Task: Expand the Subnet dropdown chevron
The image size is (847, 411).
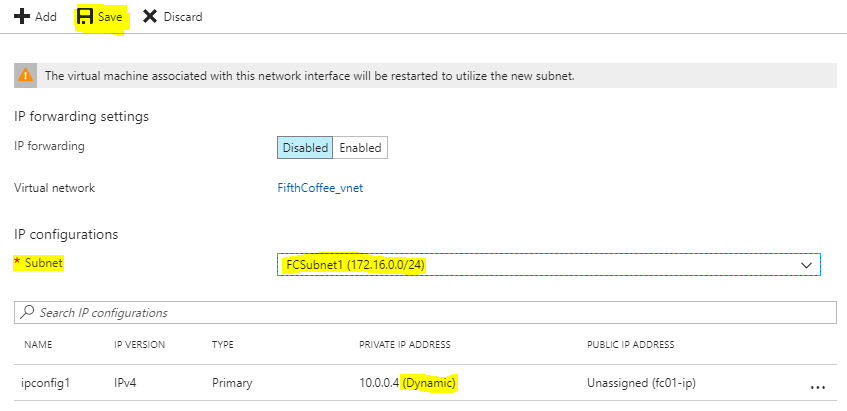Action: (x=806, y=265)
